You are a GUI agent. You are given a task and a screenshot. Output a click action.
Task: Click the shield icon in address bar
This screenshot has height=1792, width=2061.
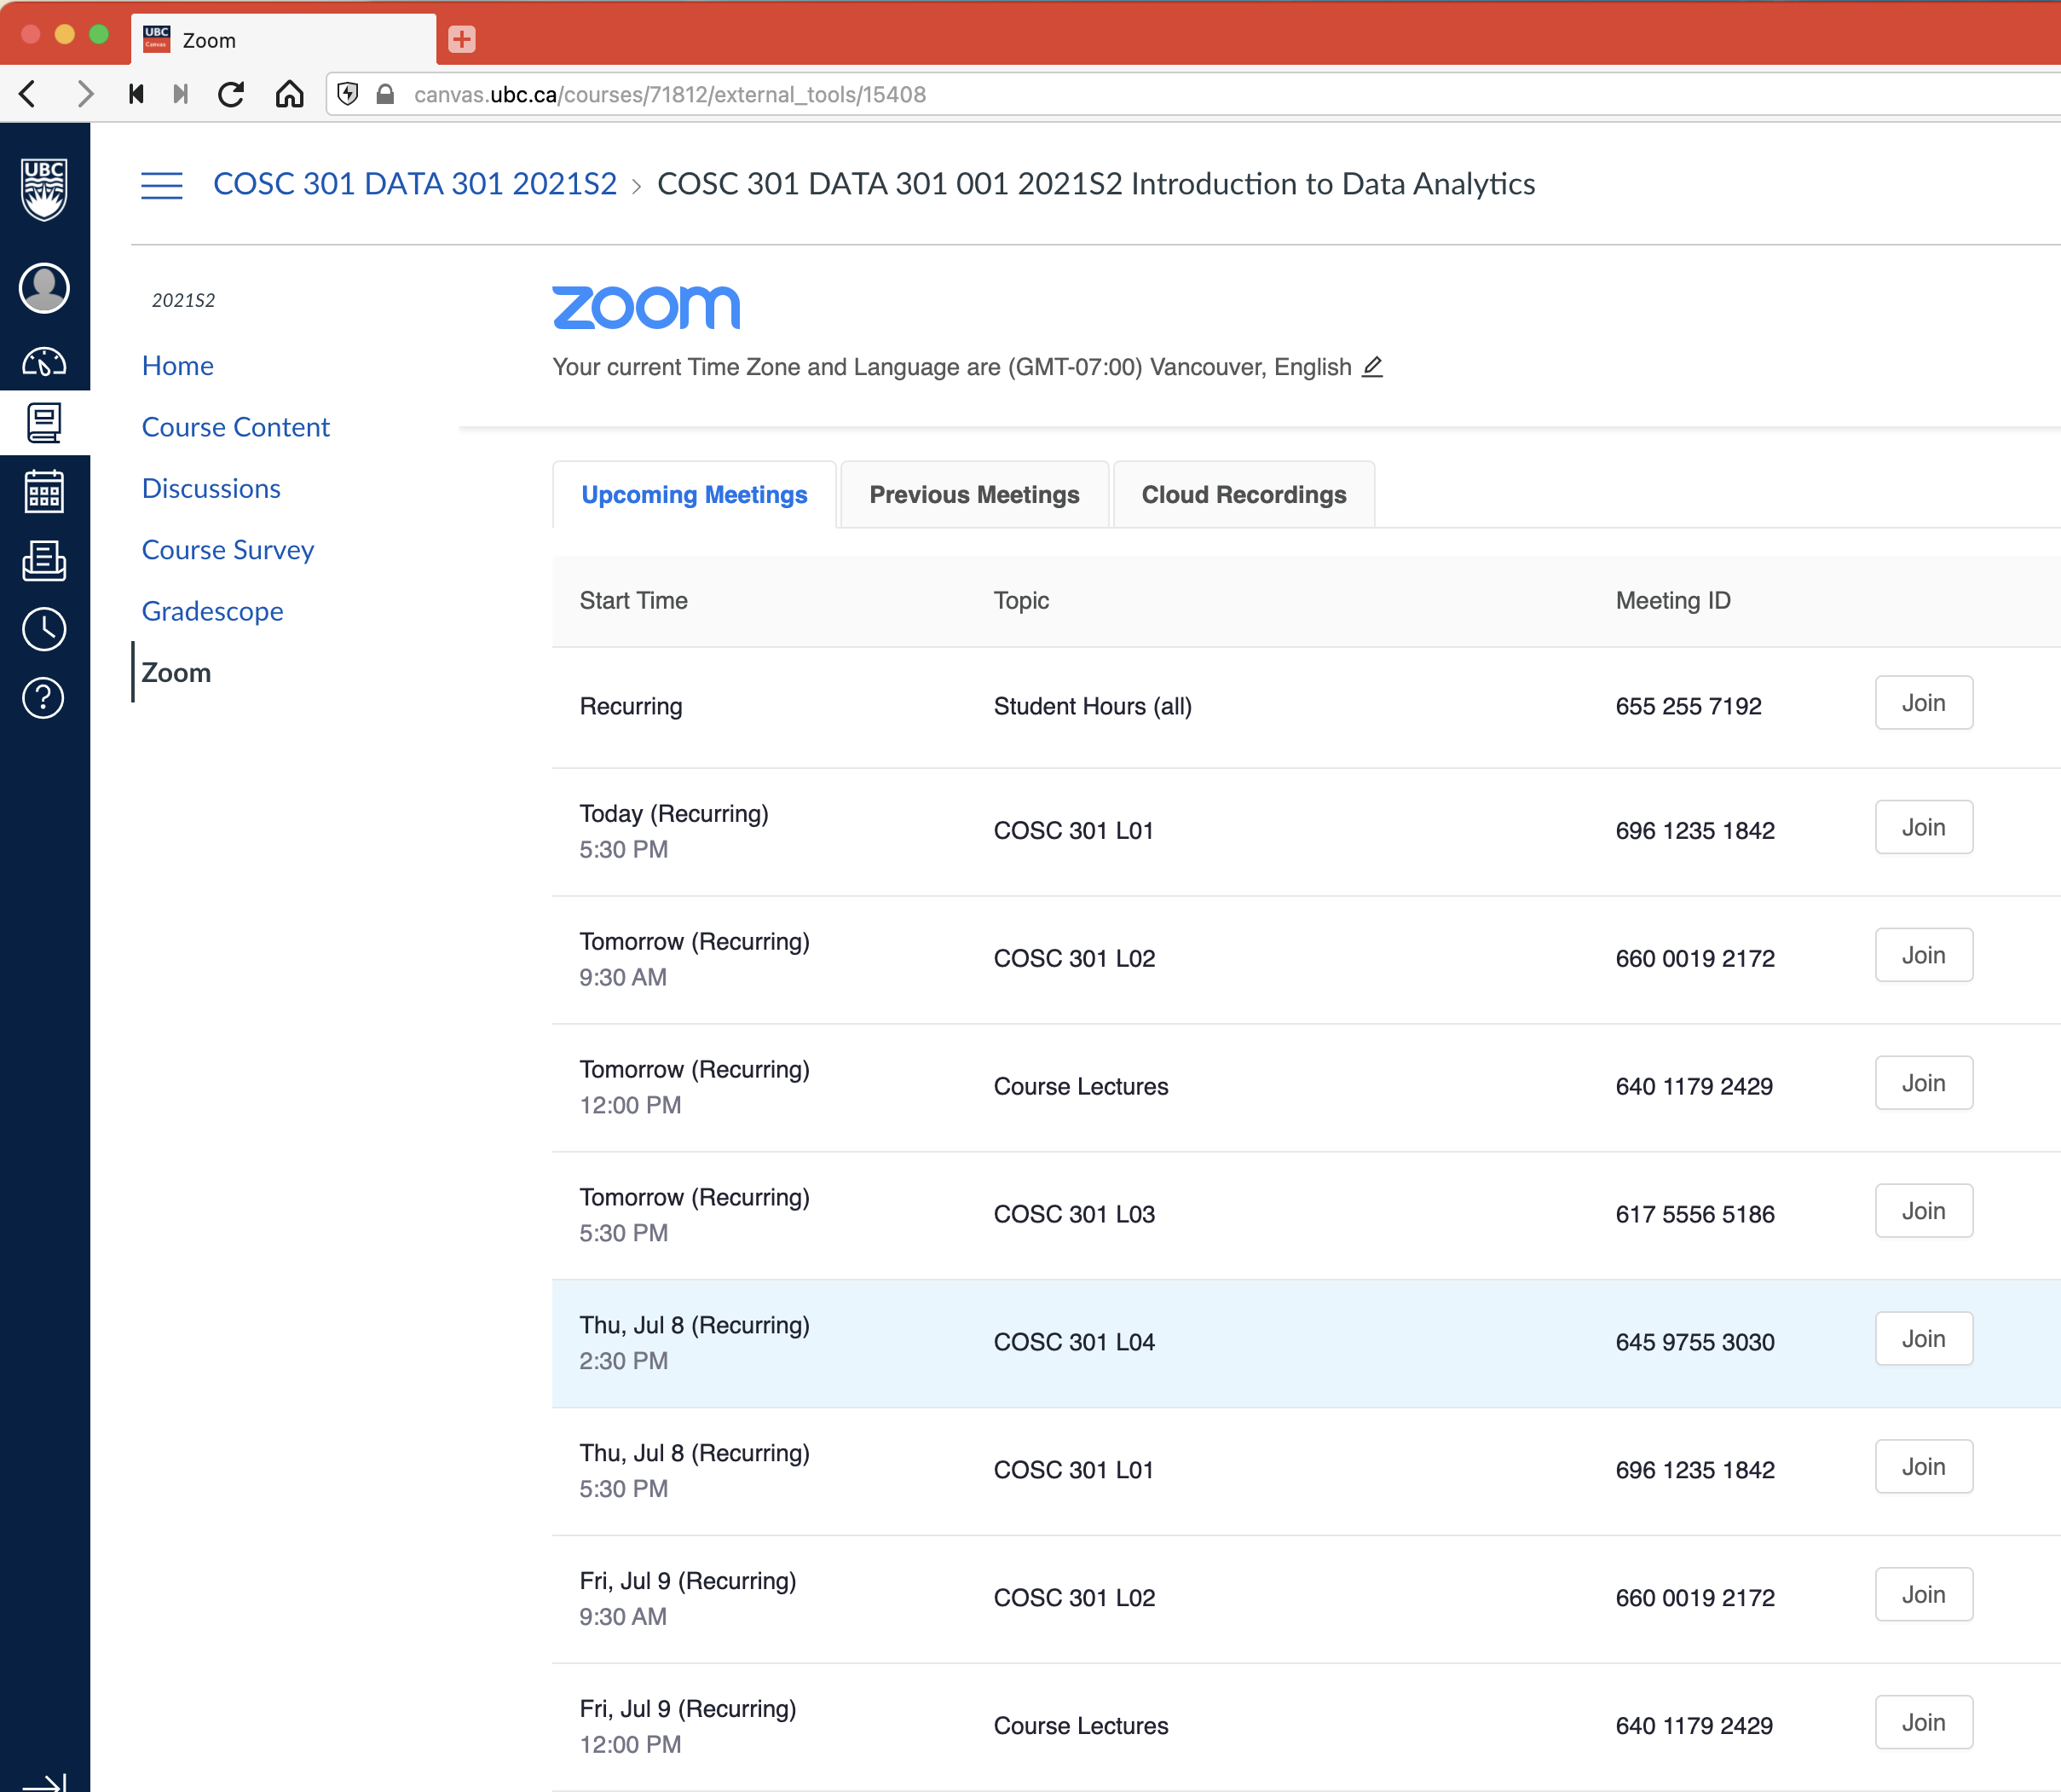point(348,94)
